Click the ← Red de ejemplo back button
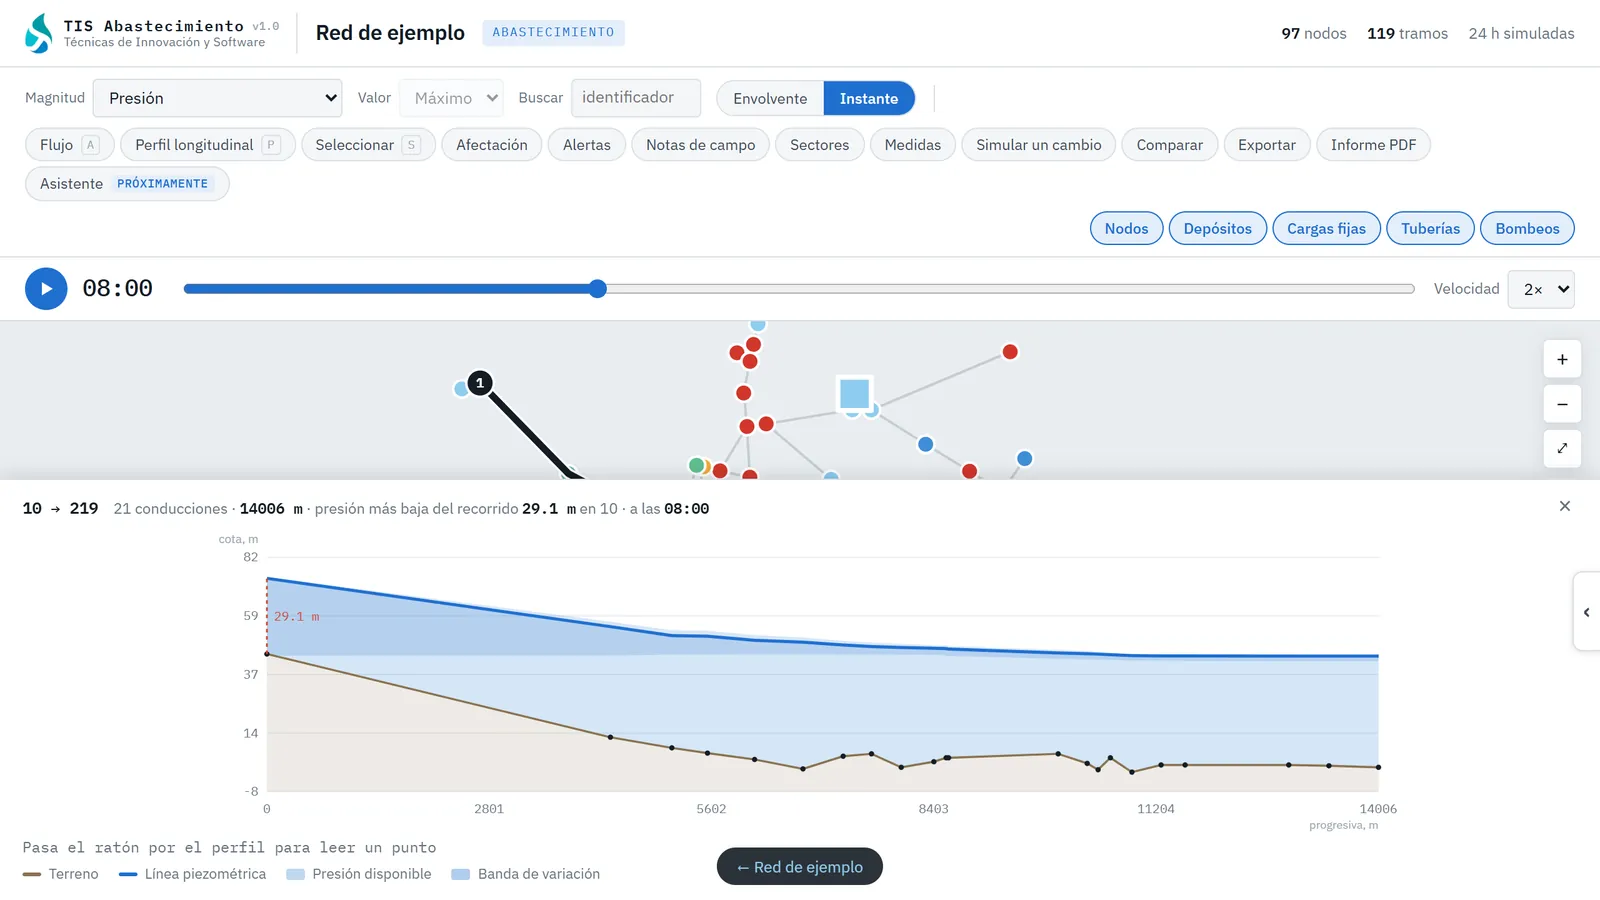 tap(800, 867)
